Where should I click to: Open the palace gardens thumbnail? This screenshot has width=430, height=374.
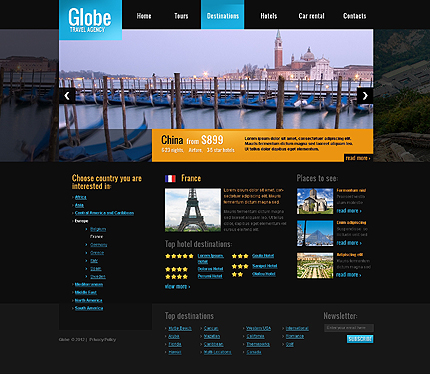click(315, 265)
